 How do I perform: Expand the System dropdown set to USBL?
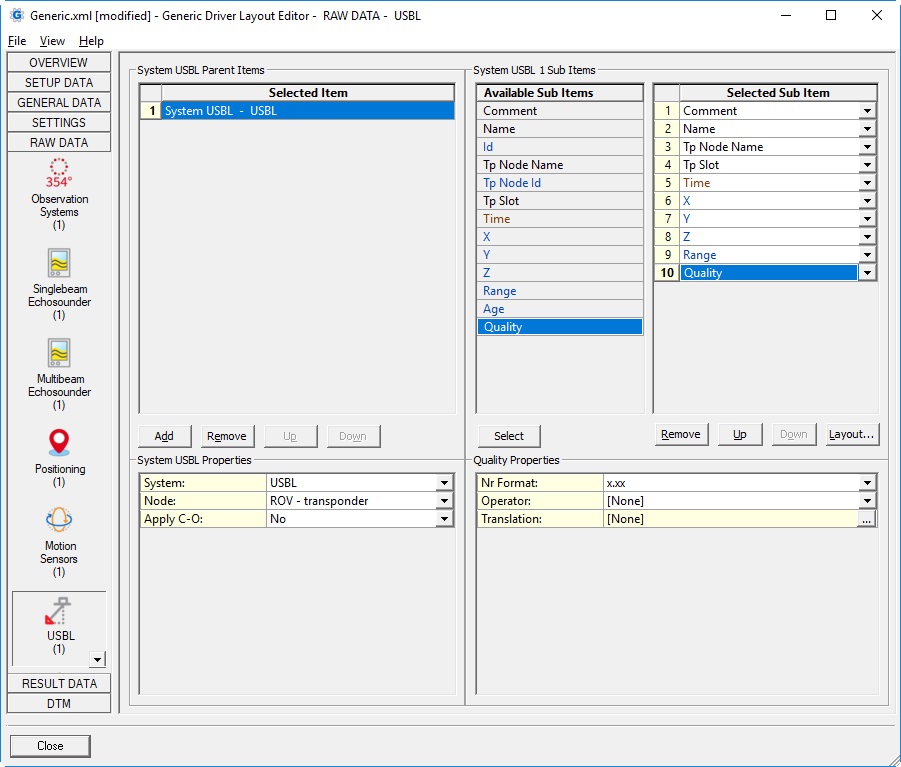tap(444, 483)
